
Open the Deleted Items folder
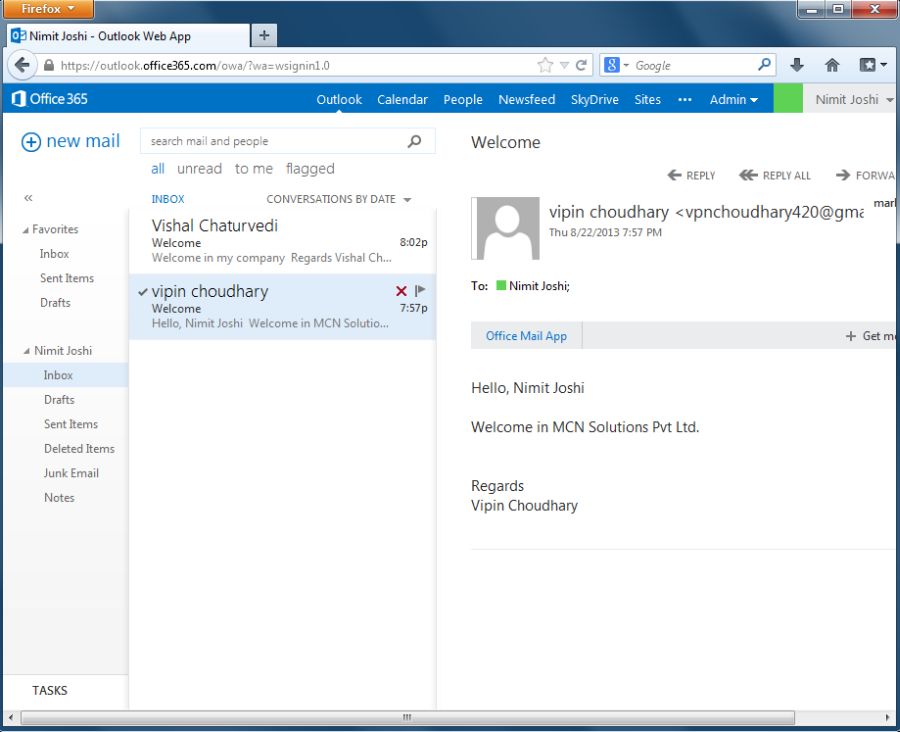(79, 449)
